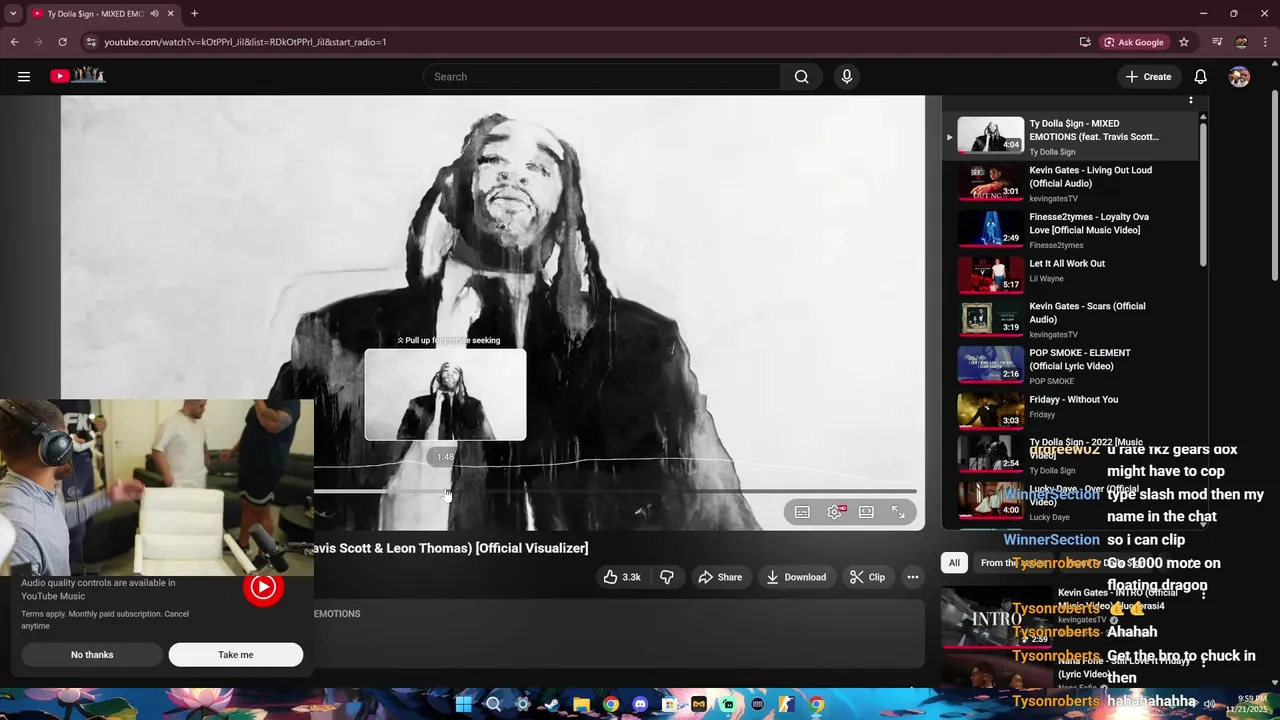This screenshot has width=1280, height=720.
Task: Close the Ty Dolla $ign tab
Action: coord(170,14)
